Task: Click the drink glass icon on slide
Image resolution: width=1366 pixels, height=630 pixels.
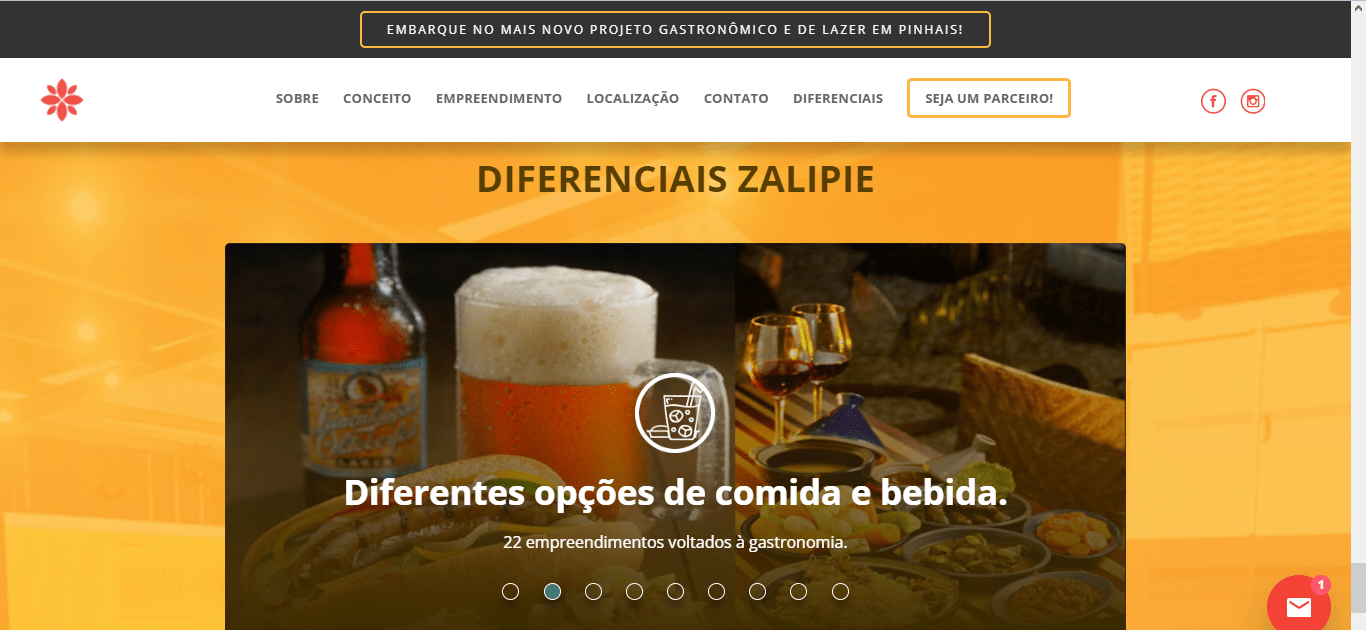Action: click(x=675, y=412)
